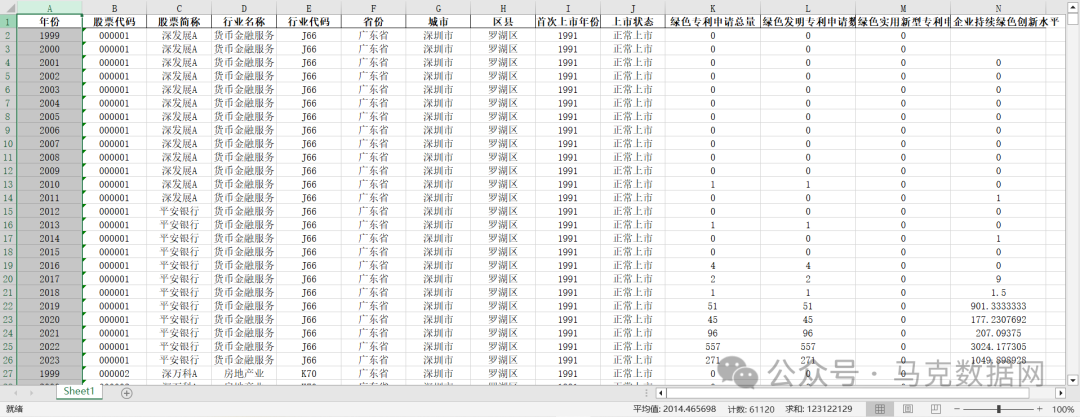
Task: Select the 绿色发明专利申请数 header cell
Action: (808, 22)
